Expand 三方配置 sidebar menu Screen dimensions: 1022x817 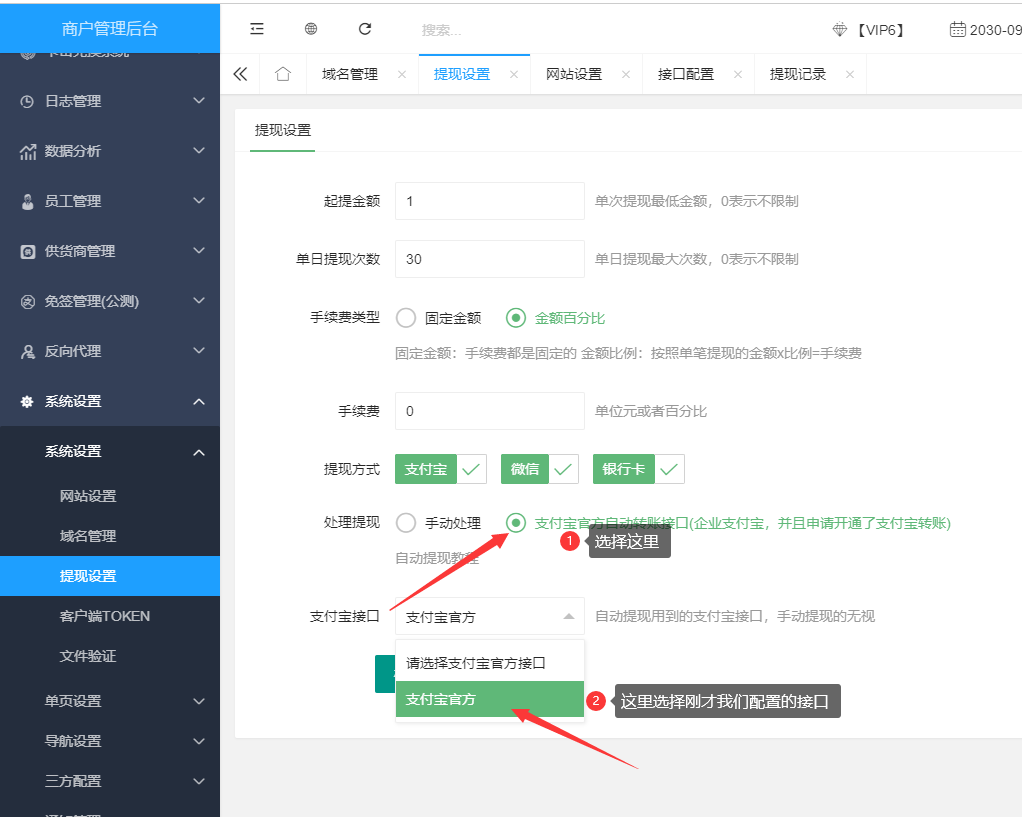click(x=199, y=781)
